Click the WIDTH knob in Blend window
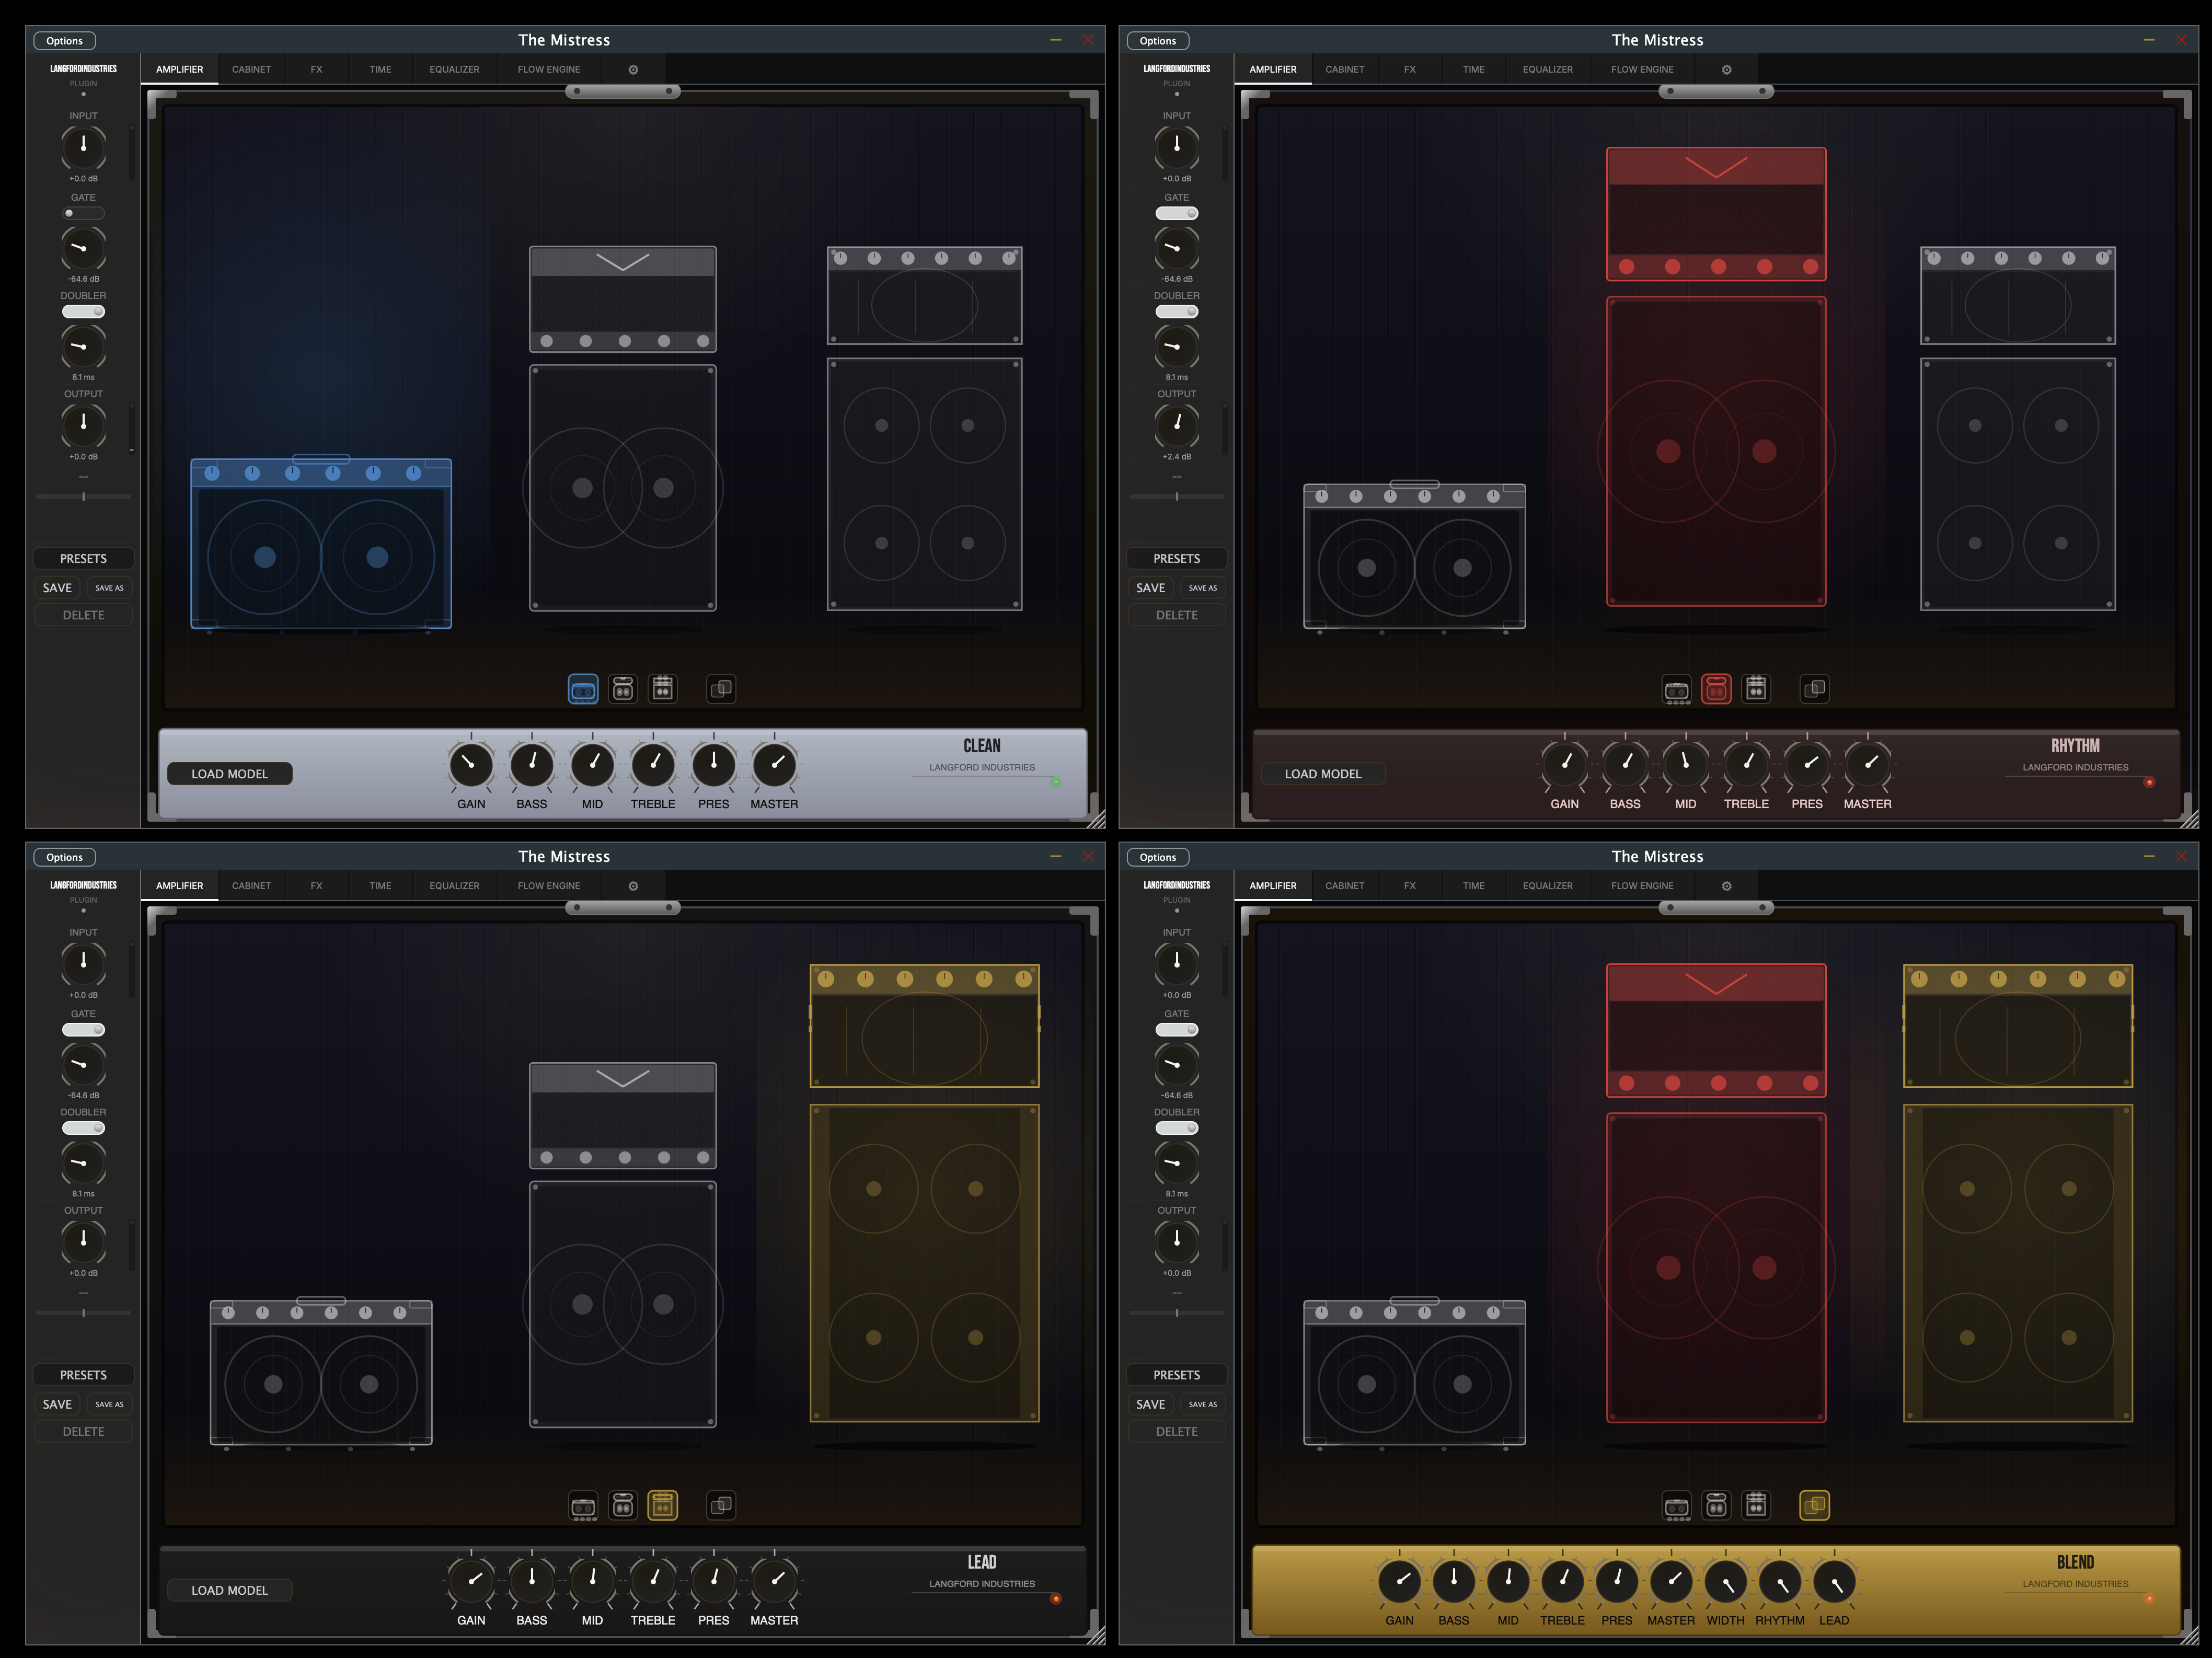Image resolution: width=2212 pixels, height=1658 pixels. (x=1726, y=1582)
